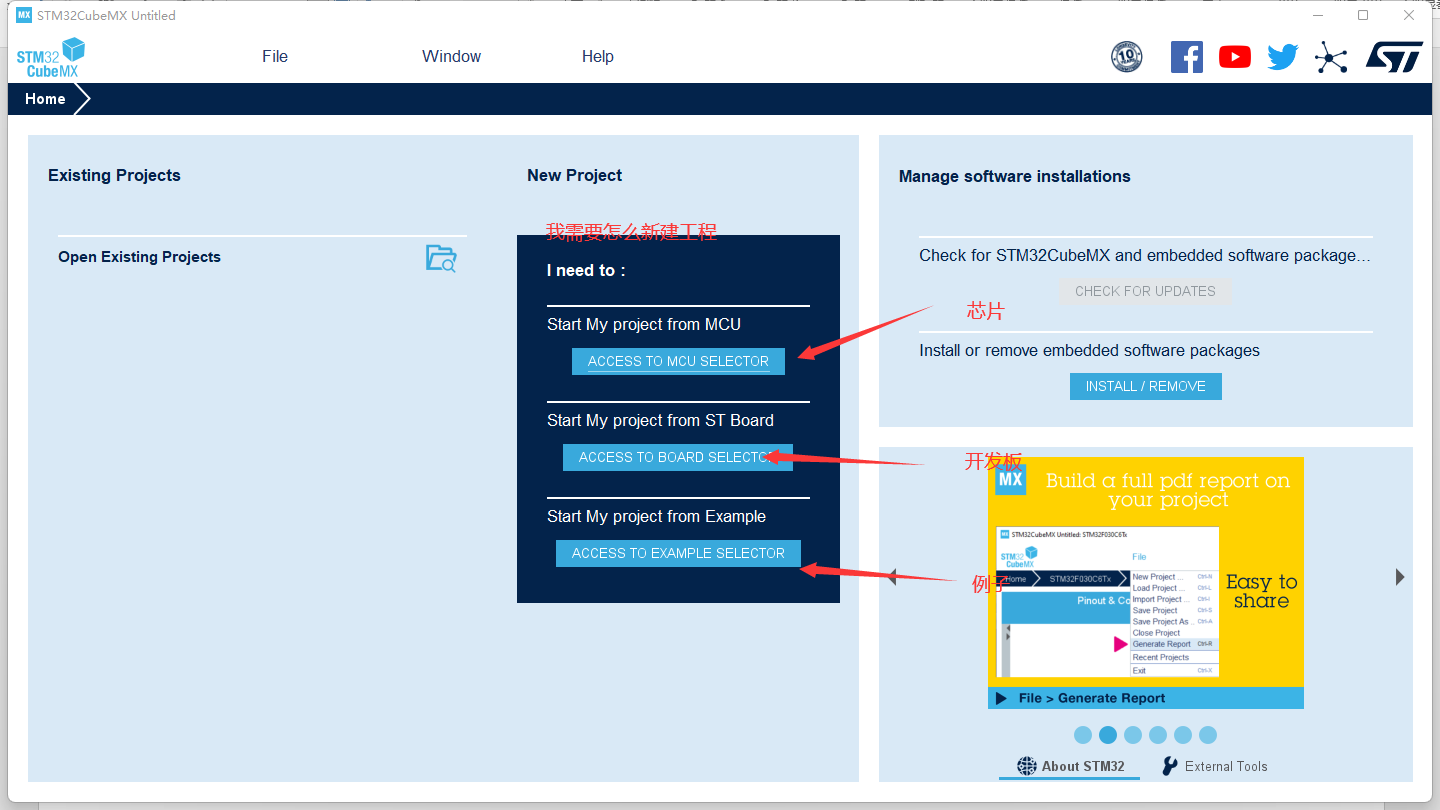1440x810 pixels.
Task: Click the PDF report banner image
Action: tap(1146, 583)
